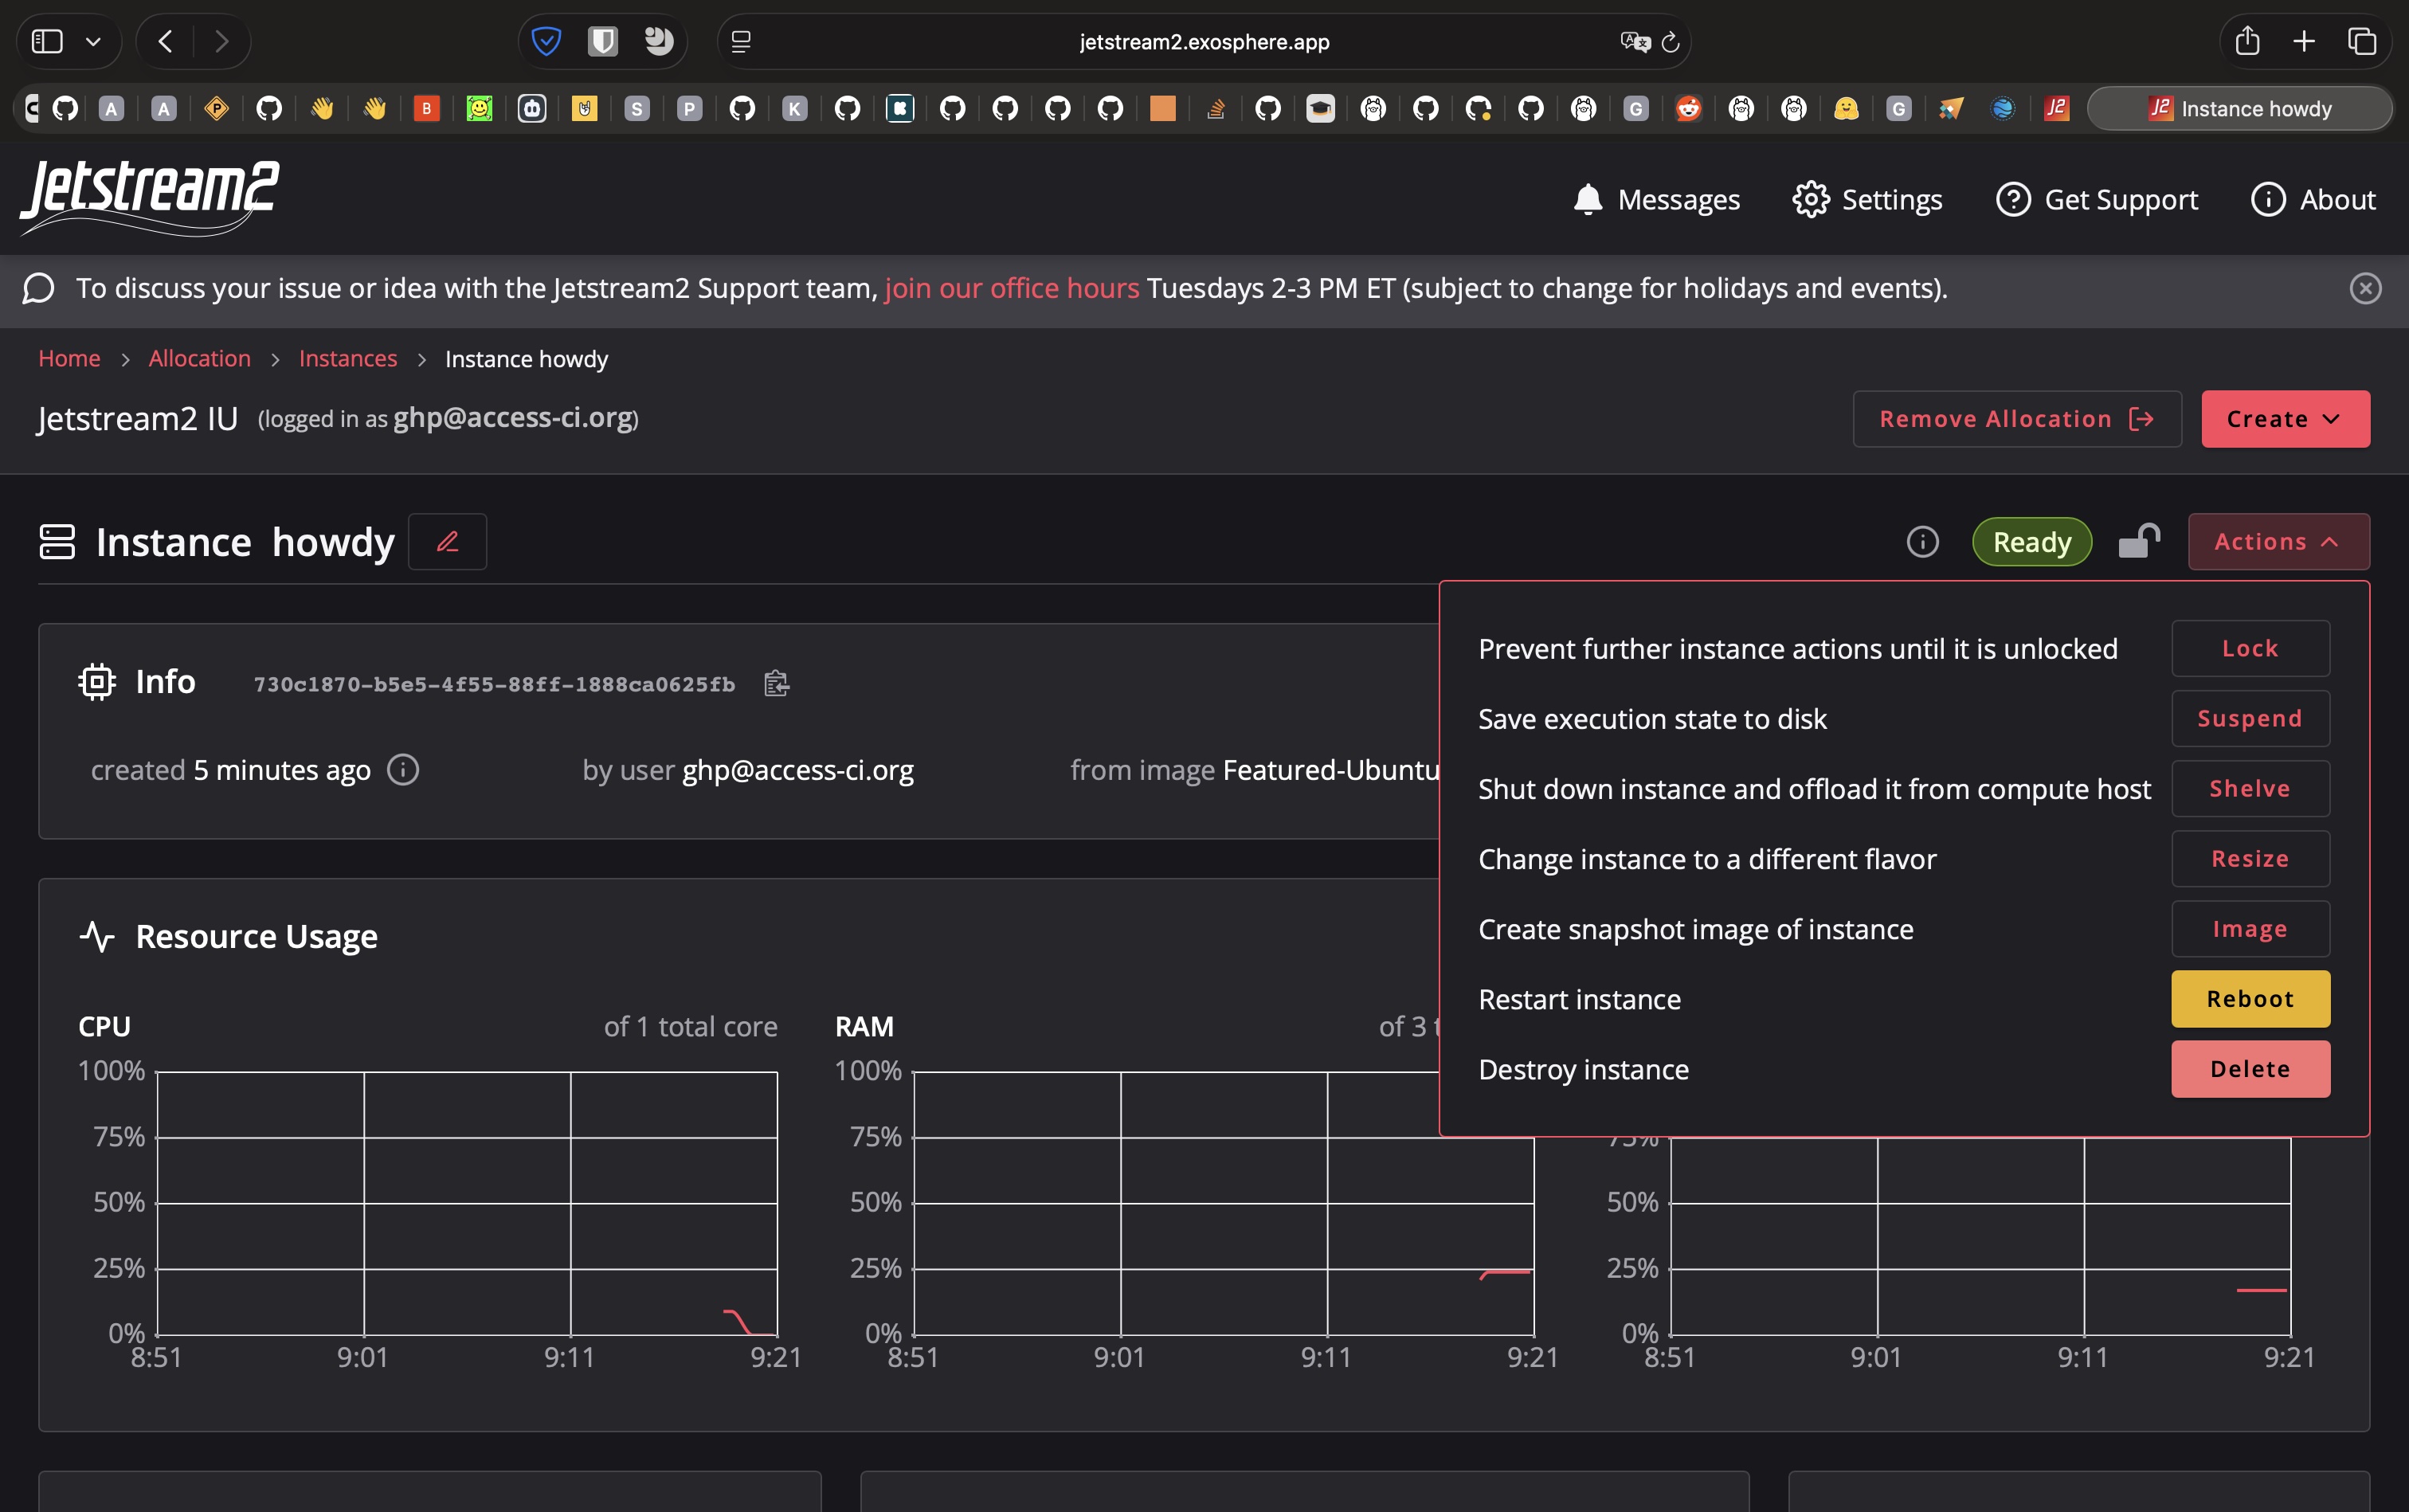2409x1512 pixels.
Task: Click the Jetstream2 logo
Action: point(150,198)
